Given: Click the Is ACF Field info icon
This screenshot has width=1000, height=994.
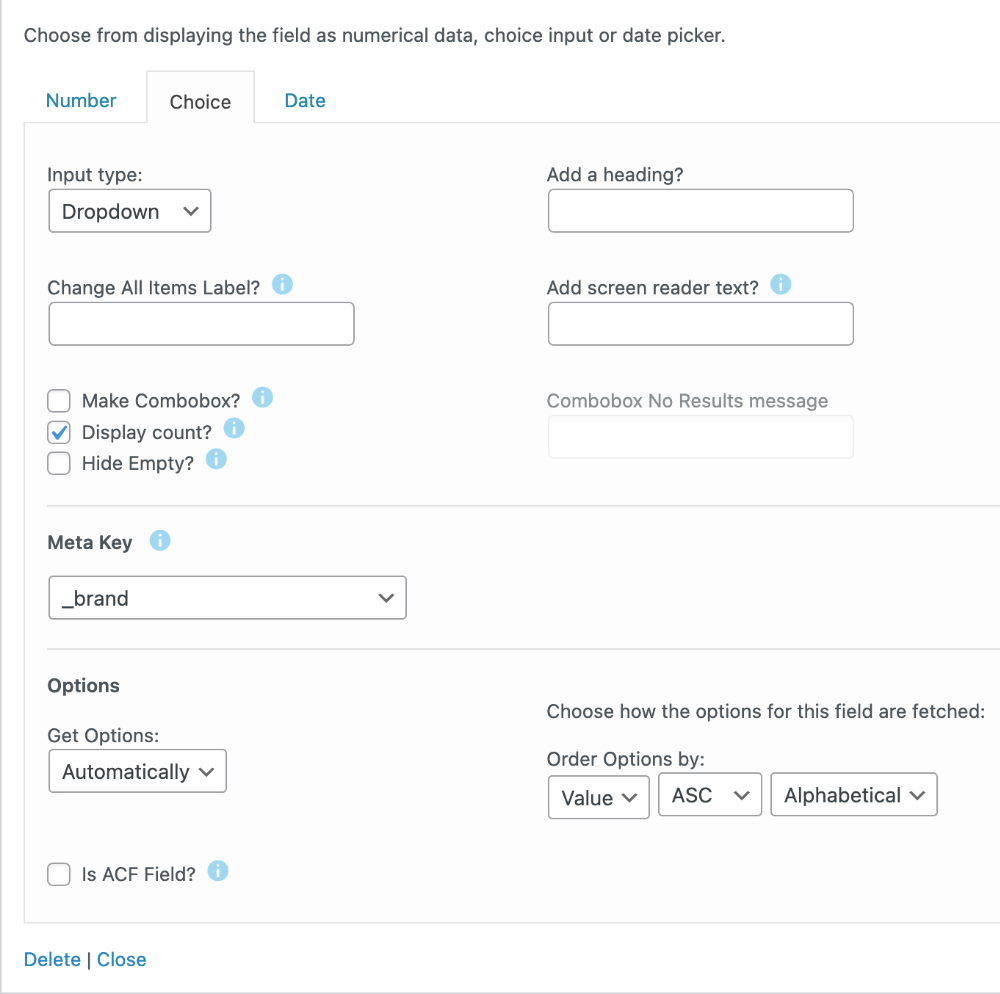Looking at the screenshot, I should (218, 871).
